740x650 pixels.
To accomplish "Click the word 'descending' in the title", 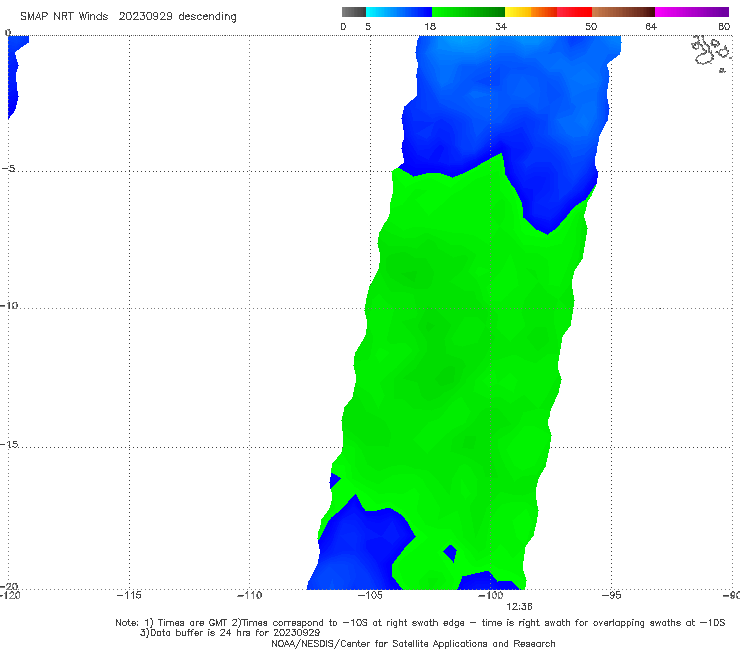I will (207, 17).
